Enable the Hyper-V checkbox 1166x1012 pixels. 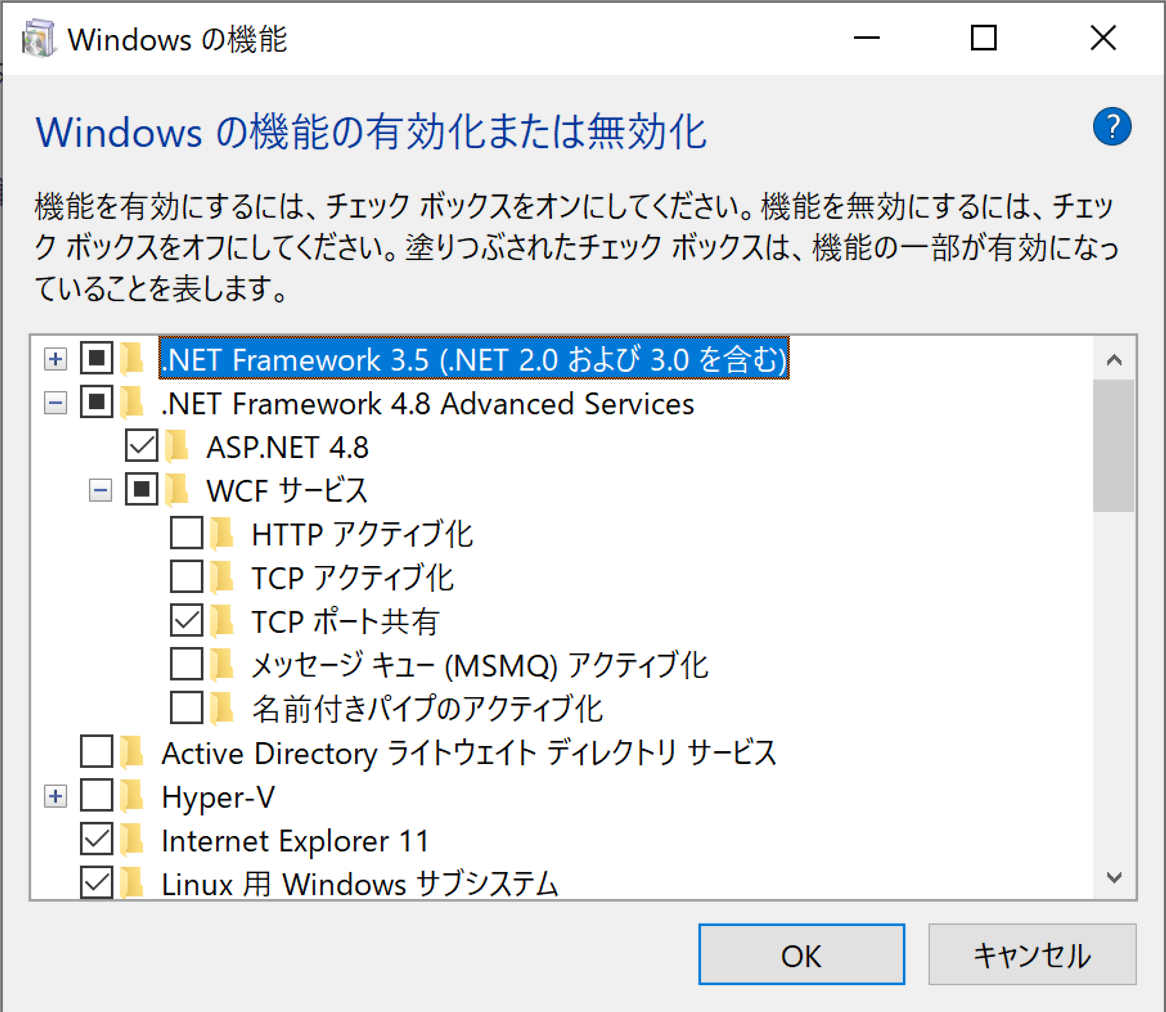(x=97, y=796)
